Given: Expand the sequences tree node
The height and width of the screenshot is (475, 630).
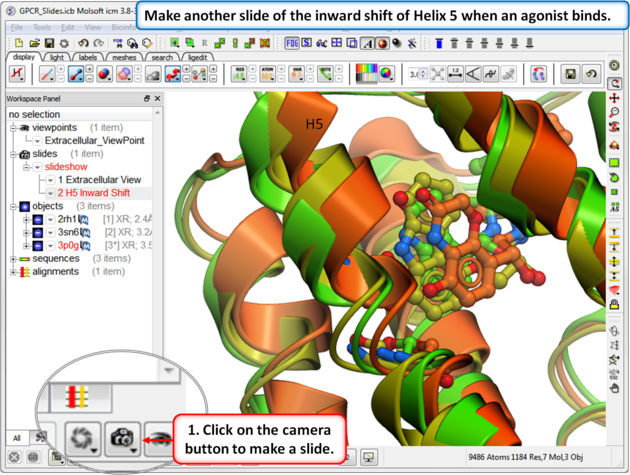Looking at the screenshot, I should pyautogui.click(x=13, y=258).
